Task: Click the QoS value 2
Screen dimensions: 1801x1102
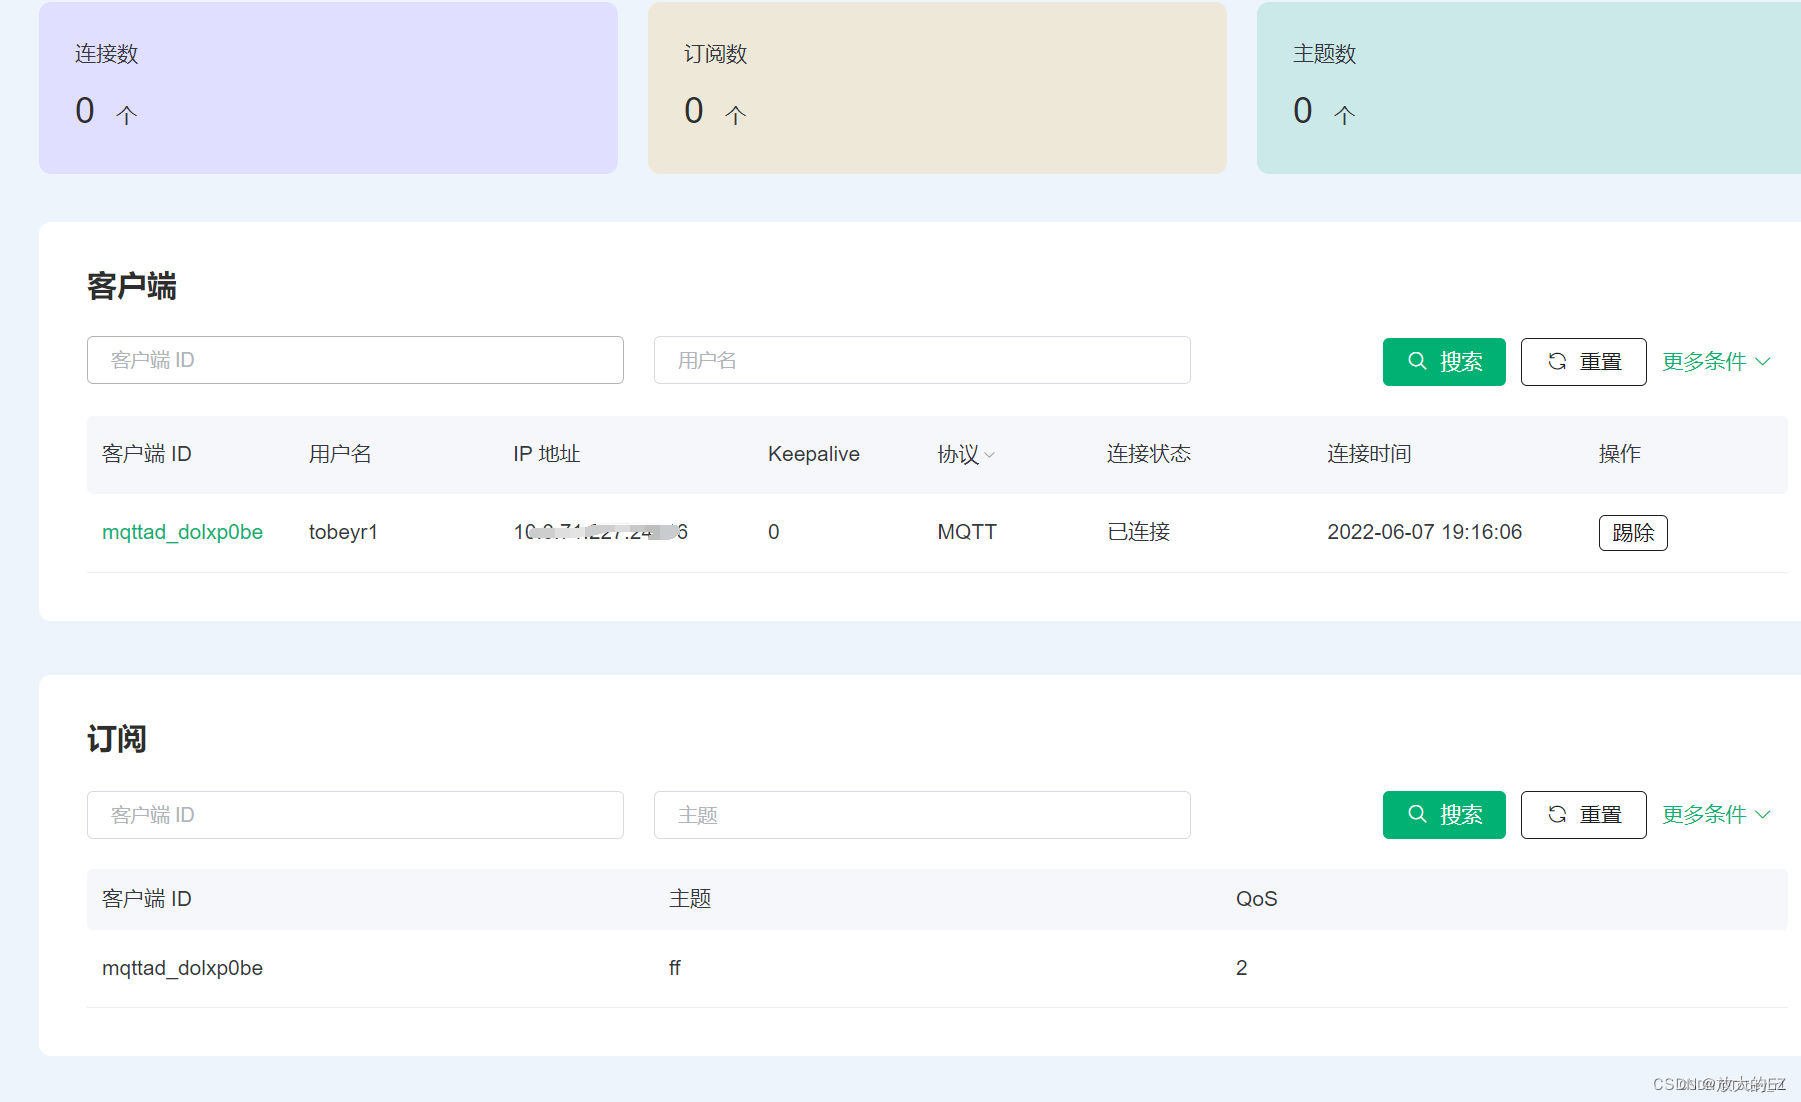Action: 1241,968
